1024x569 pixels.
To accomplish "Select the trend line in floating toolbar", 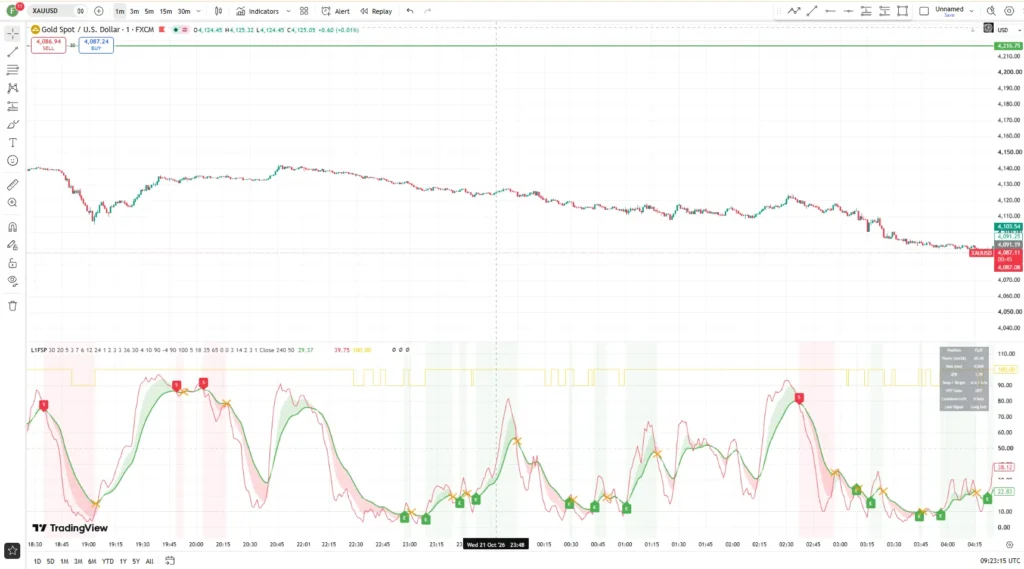I will [812, 11].
